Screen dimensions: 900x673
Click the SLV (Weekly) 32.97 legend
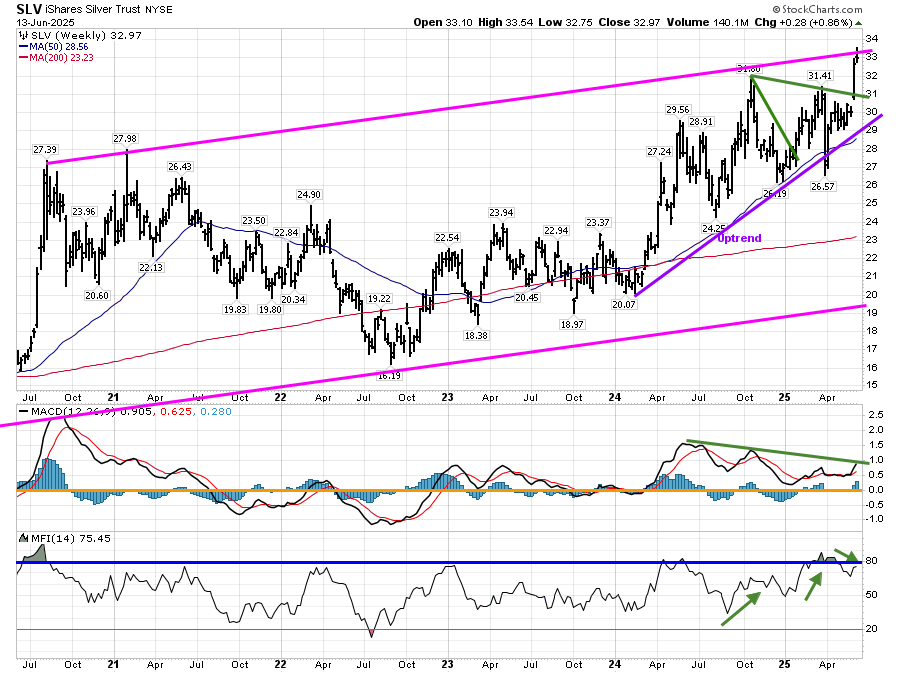[x=86, y=35]
